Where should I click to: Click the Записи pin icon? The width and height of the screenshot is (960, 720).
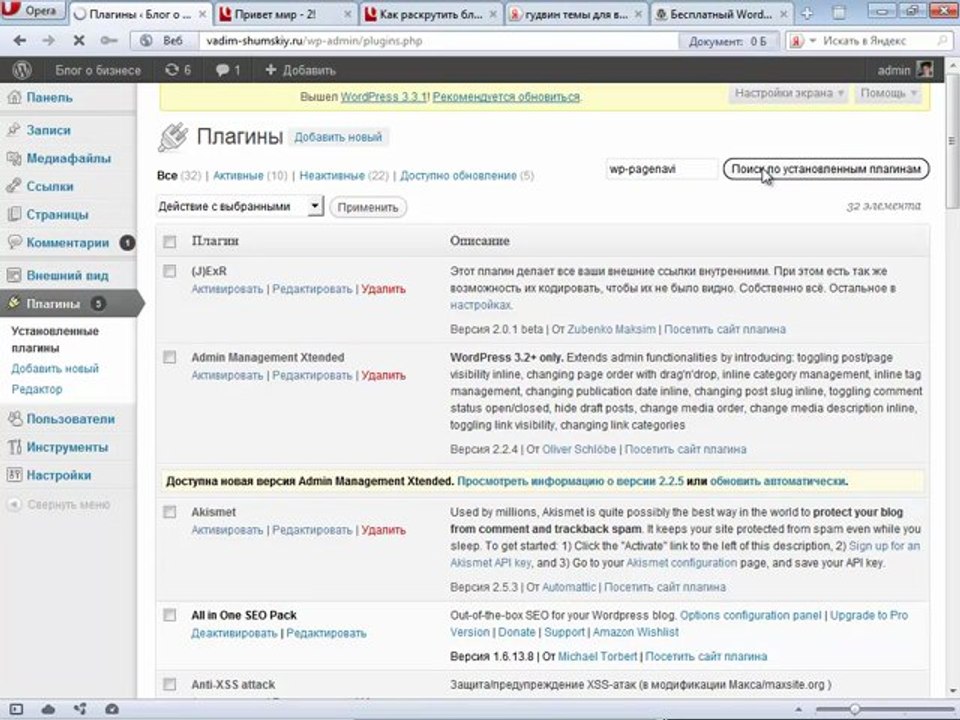click(15, 130)
